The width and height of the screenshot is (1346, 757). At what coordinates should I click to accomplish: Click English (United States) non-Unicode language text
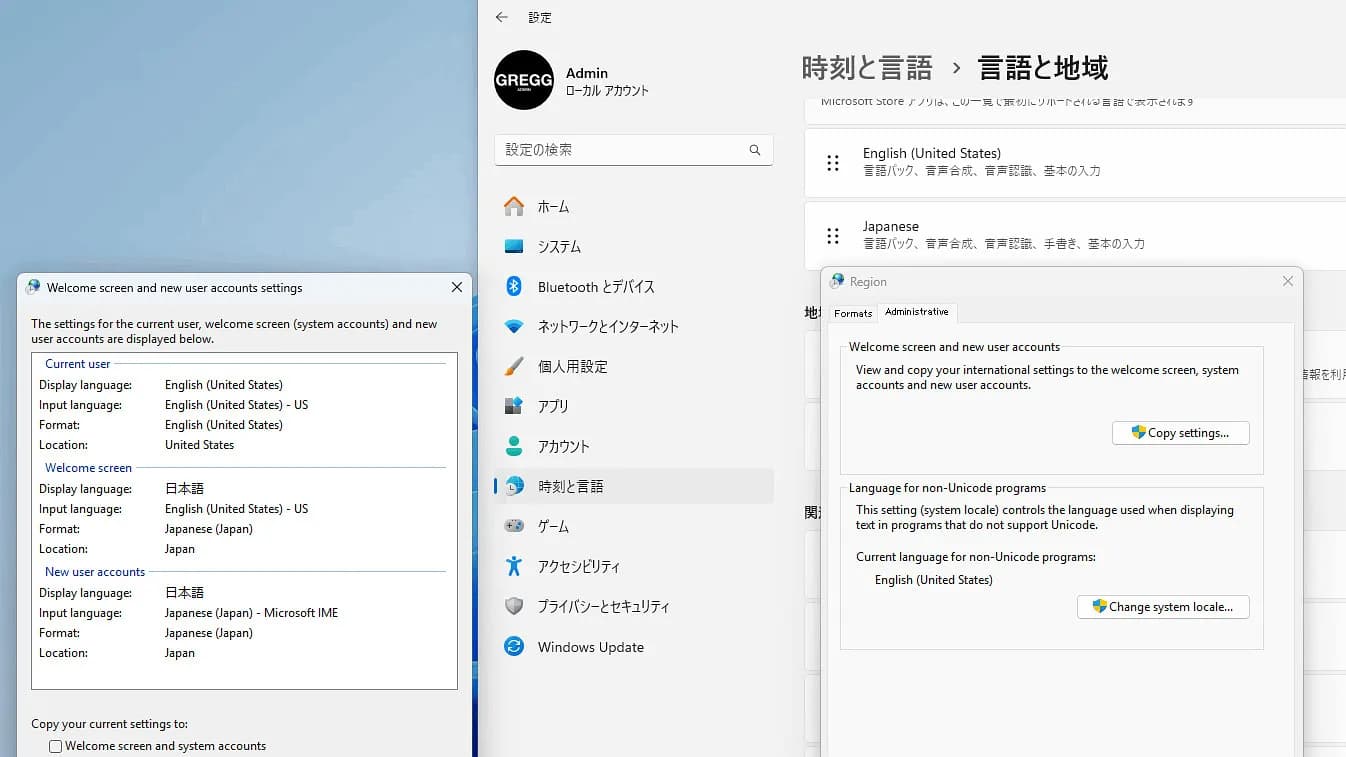point(934,580)
